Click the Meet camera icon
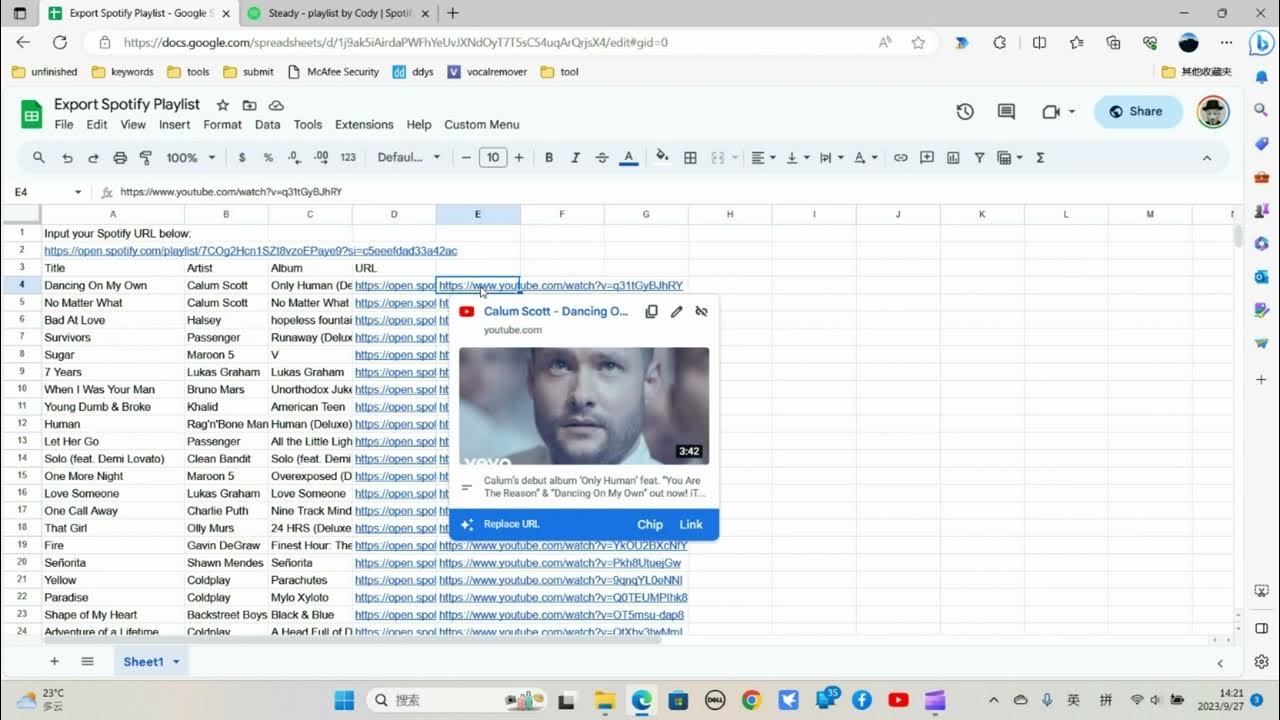Viewport: 1280px width, 720px height. [1050, 112]
